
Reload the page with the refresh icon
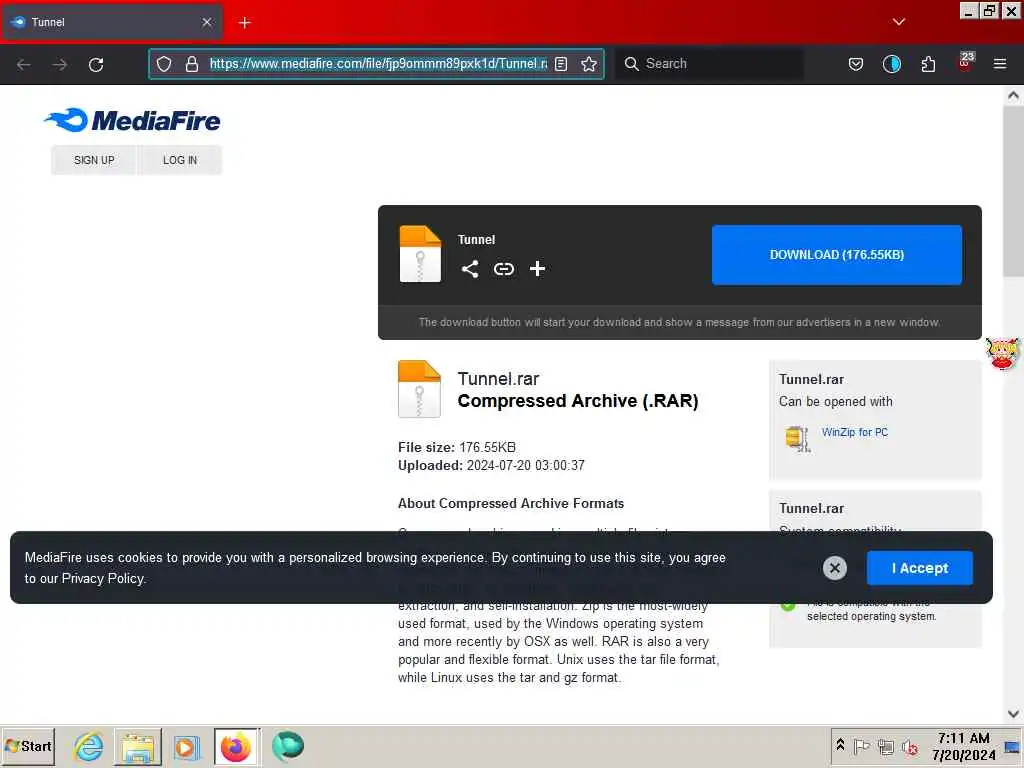pos(96,64)
